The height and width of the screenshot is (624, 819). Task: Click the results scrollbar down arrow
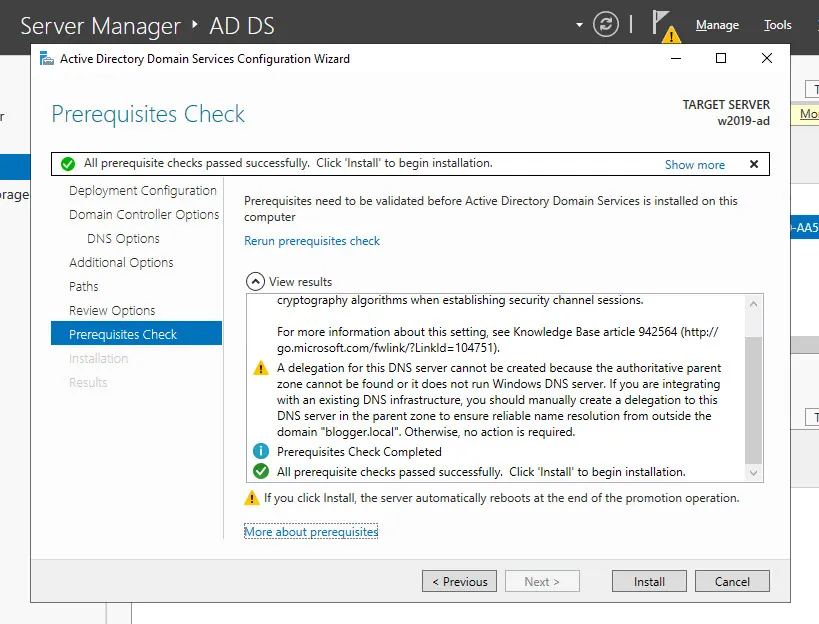pos(755,474)
